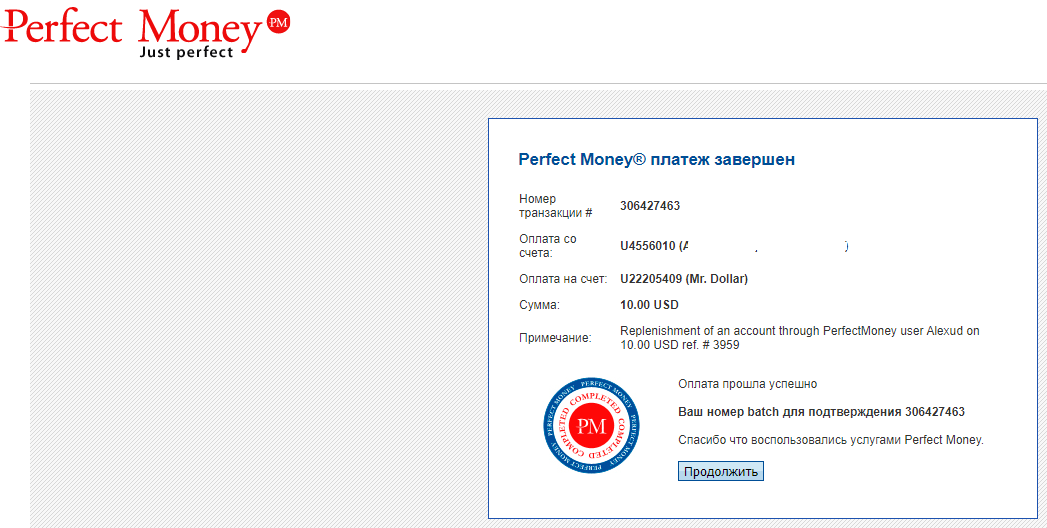Select payee account U22205409 (Mr. Dollar)
The image size is (1047, 528).
pyautogui.click(x=684, y=279)
